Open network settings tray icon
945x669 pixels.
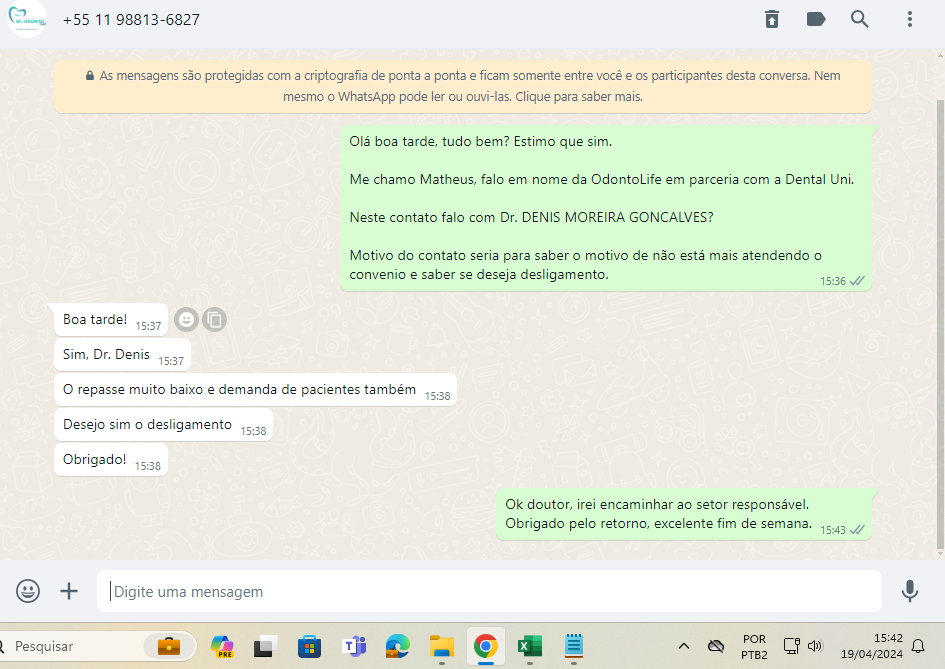click(791, 646)
